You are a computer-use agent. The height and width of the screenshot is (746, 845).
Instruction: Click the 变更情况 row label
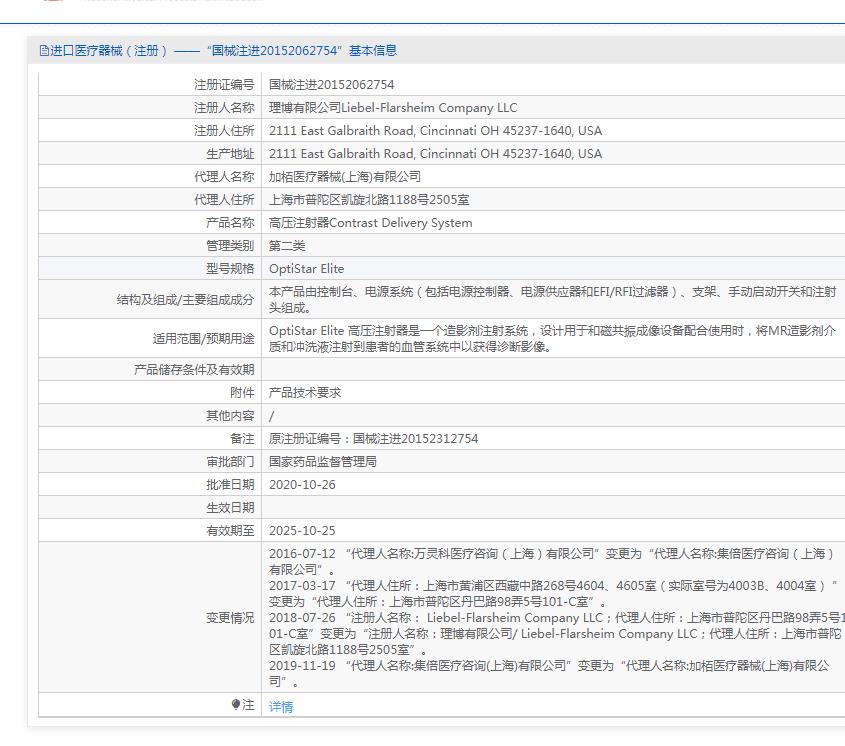point(230,618)
